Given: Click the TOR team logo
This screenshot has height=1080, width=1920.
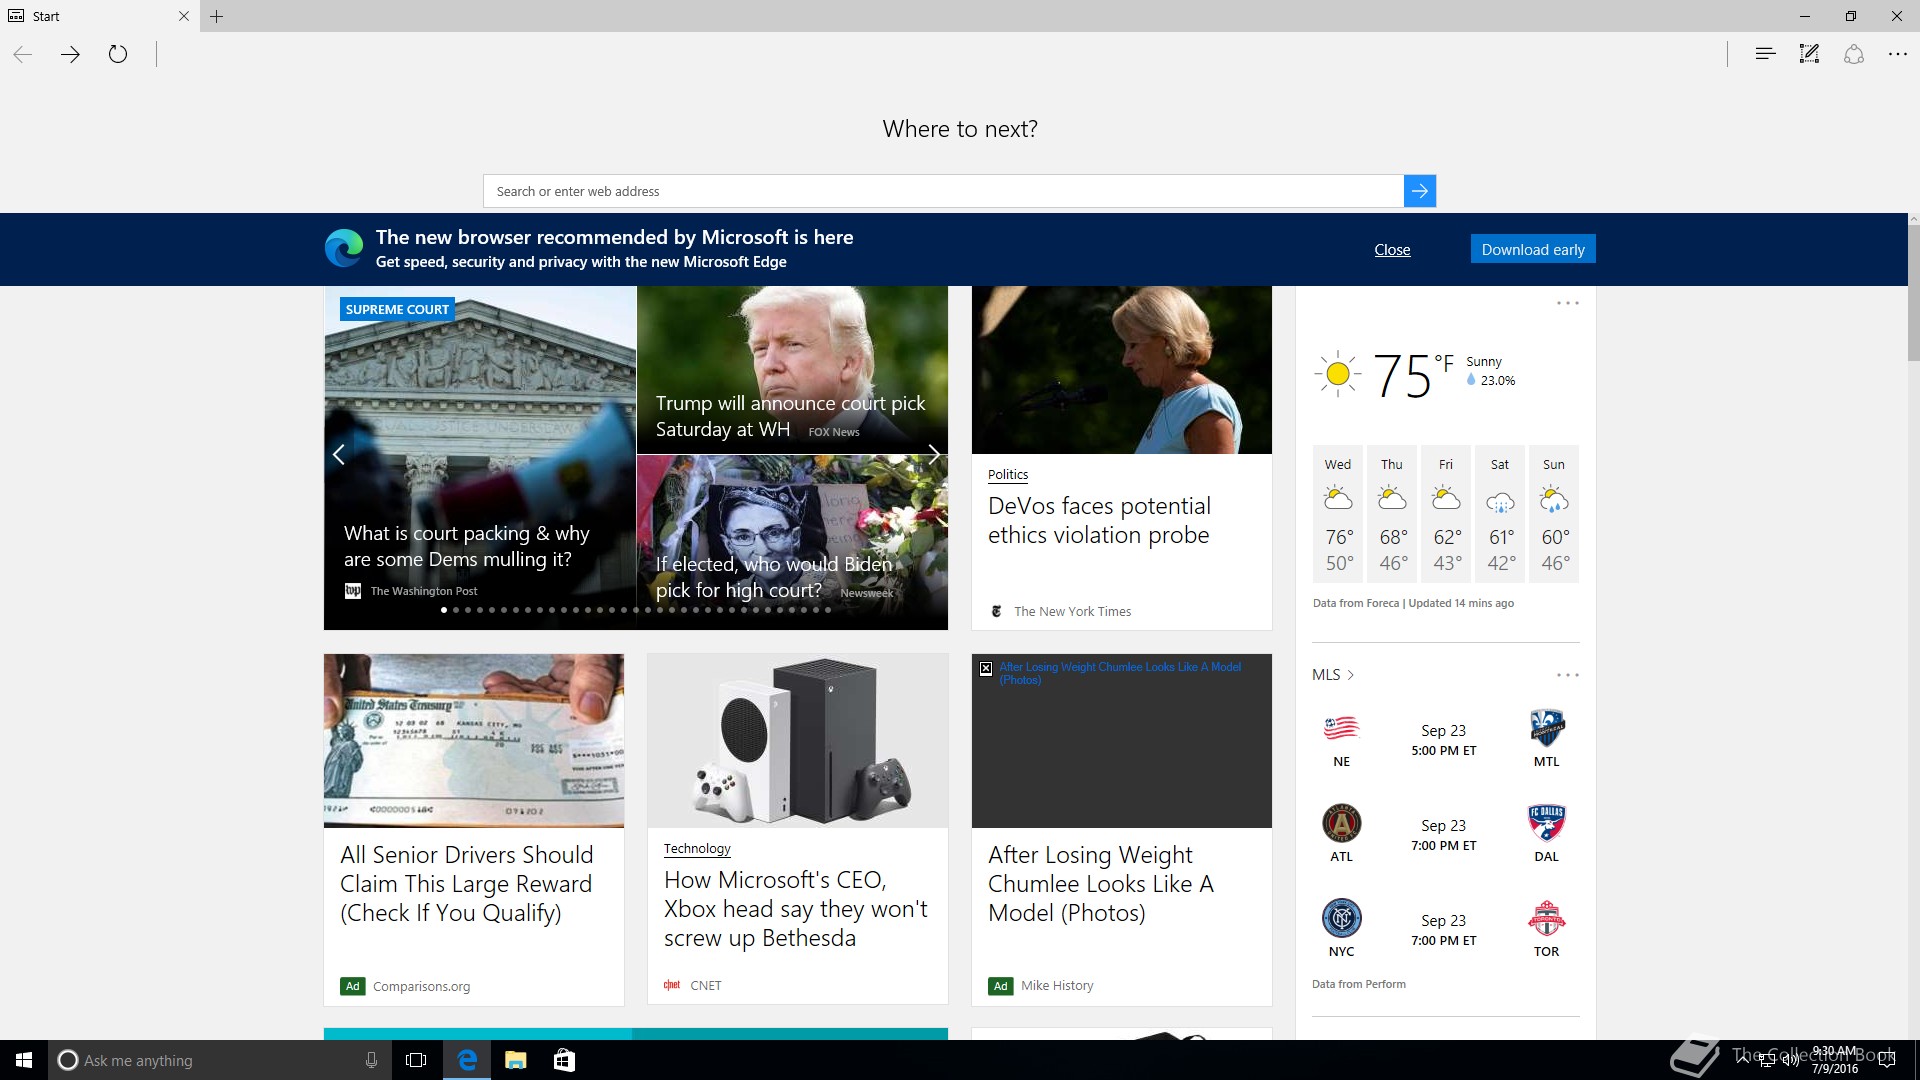Looking at the screenshot, I should point(1546,918).
